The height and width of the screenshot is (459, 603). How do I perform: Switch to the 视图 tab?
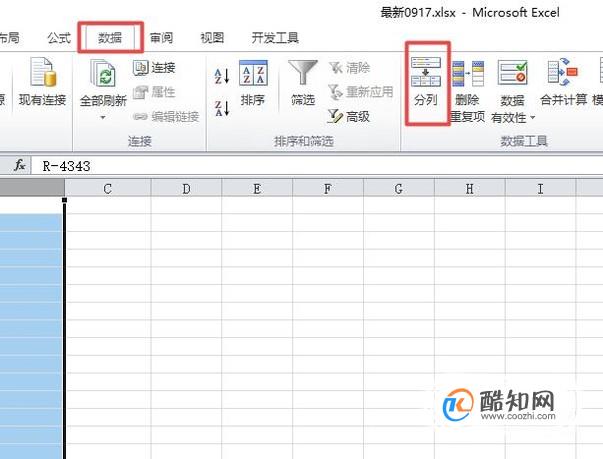(212, 38)
